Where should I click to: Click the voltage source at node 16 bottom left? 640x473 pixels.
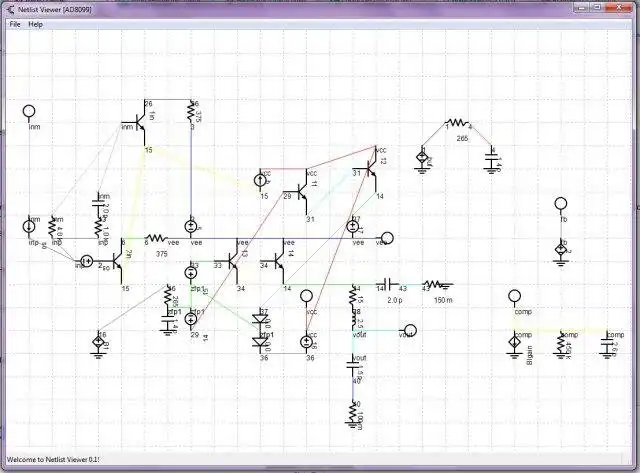[98, 343]
